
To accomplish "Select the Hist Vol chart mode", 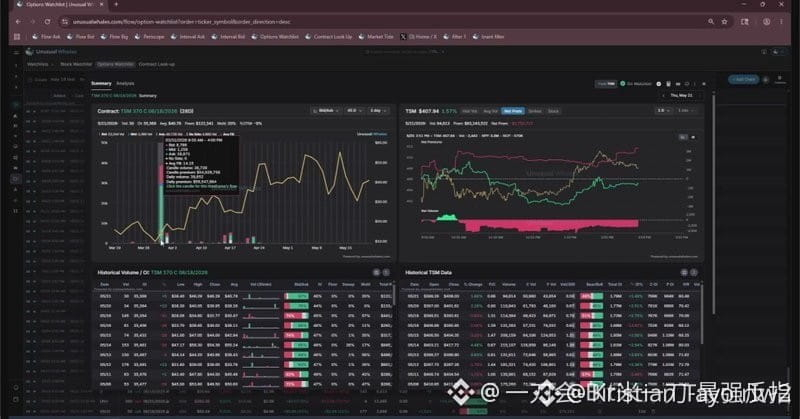I will [x=469, y=111].
